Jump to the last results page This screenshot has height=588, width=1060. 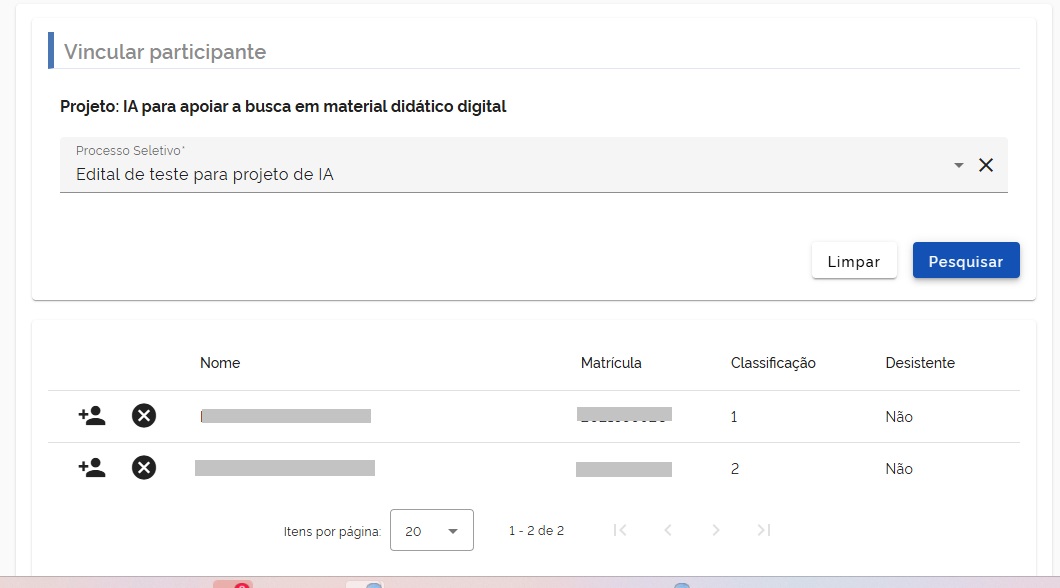point(764,530)
